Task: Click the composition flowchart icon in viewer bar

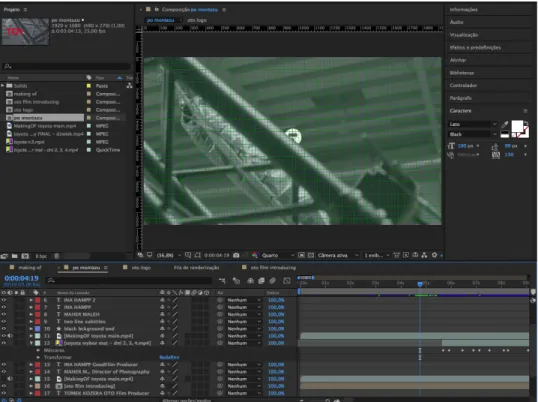Action: (x=424, y=255)
